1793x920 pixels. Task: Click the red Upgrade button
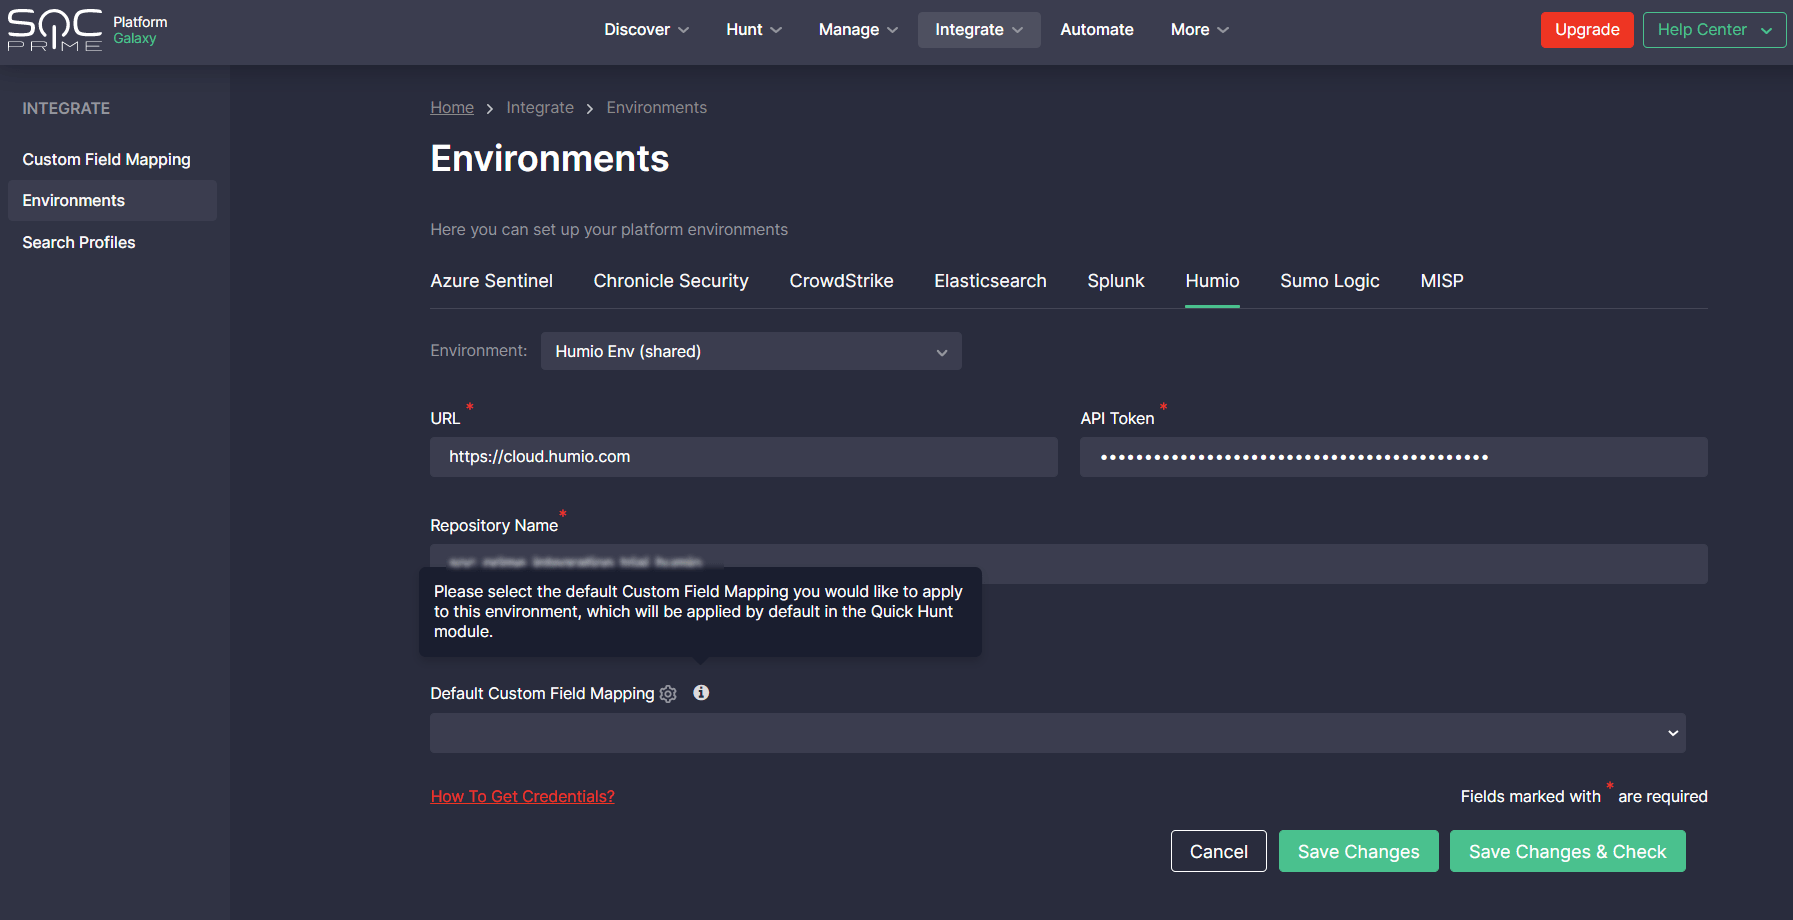(x=1587, y=30)
